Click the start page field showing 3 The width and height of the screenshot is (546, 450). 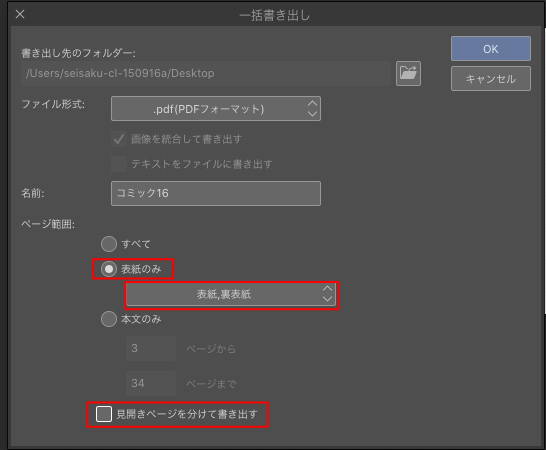click(x=151, y=348)
